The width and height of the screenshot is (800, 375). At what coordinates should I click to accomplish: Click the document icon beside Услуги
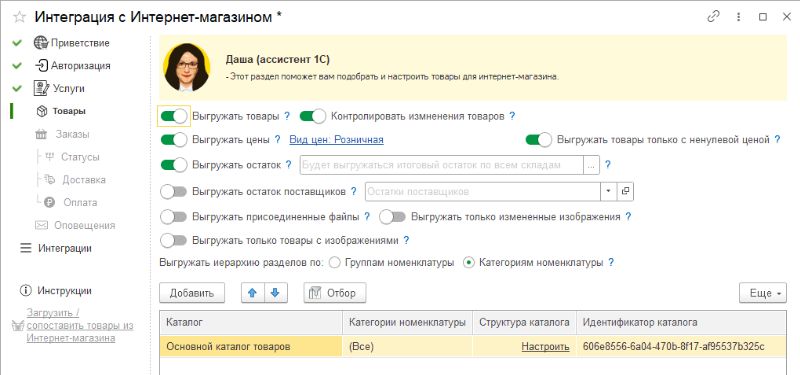[x=41, y=88]
